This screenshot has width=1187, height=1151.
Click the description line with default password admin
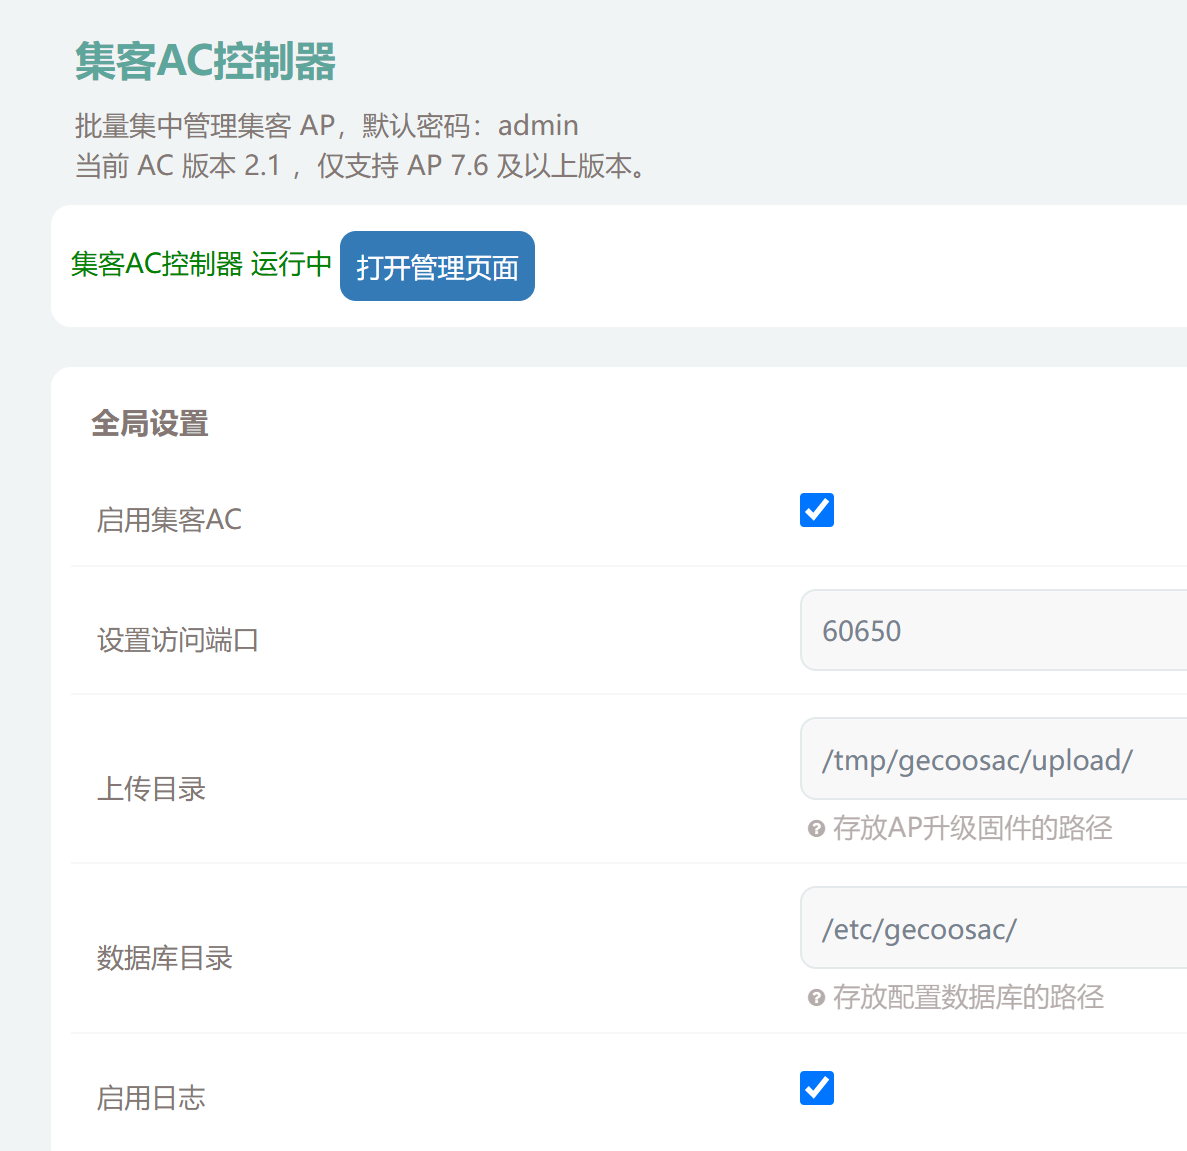tap(327, 125)
